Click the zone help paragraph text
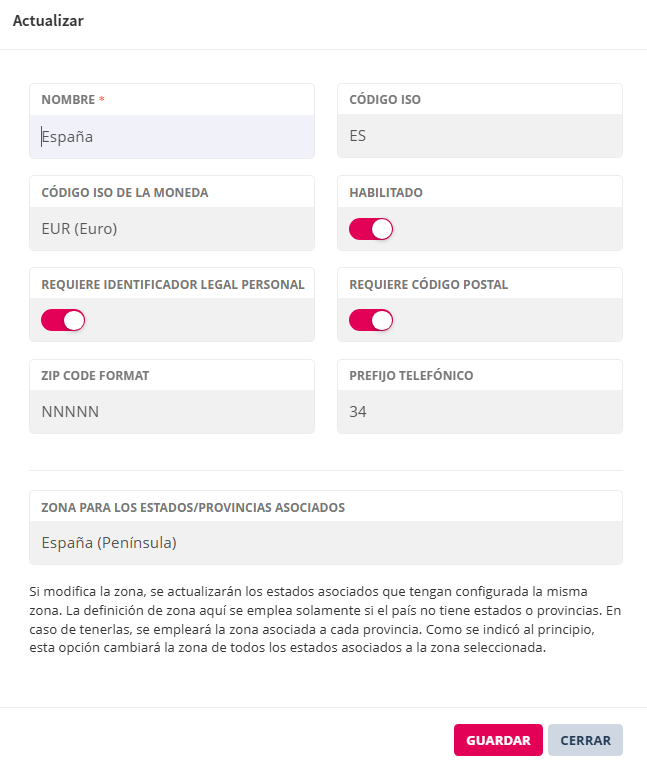Viewport: 647px width, 766px height. 325,619
